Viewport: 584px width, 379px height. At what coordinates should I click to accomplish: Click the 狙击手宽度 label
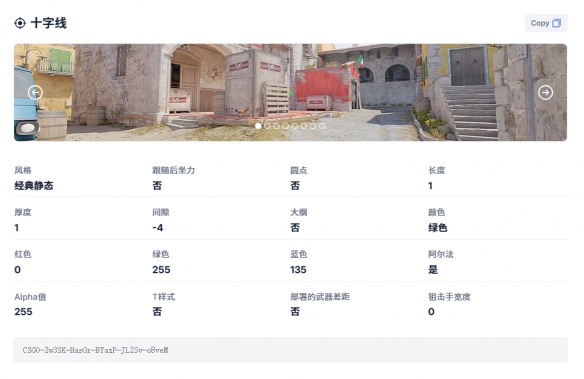pyautogui.click(x=449, y=297)
